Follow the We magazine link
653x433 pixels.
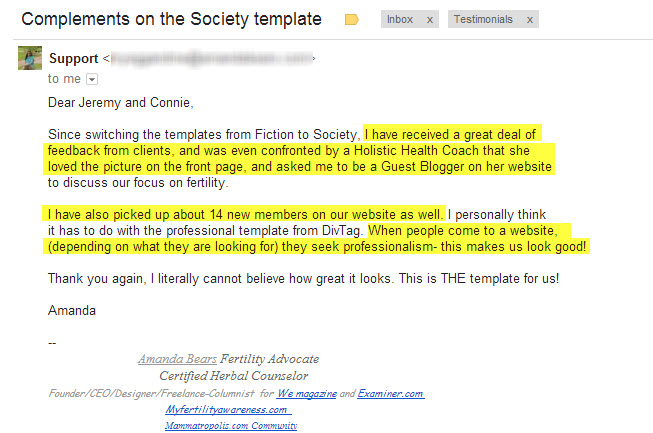pos(307,393)
